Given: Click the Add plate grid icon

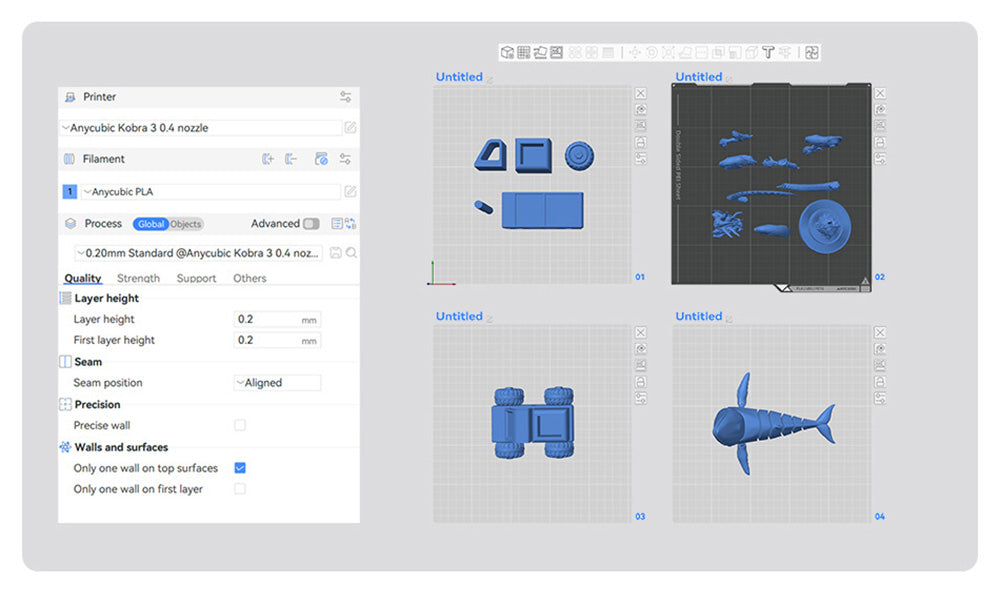Looking at the screenshot, I should tap(524, 52).
